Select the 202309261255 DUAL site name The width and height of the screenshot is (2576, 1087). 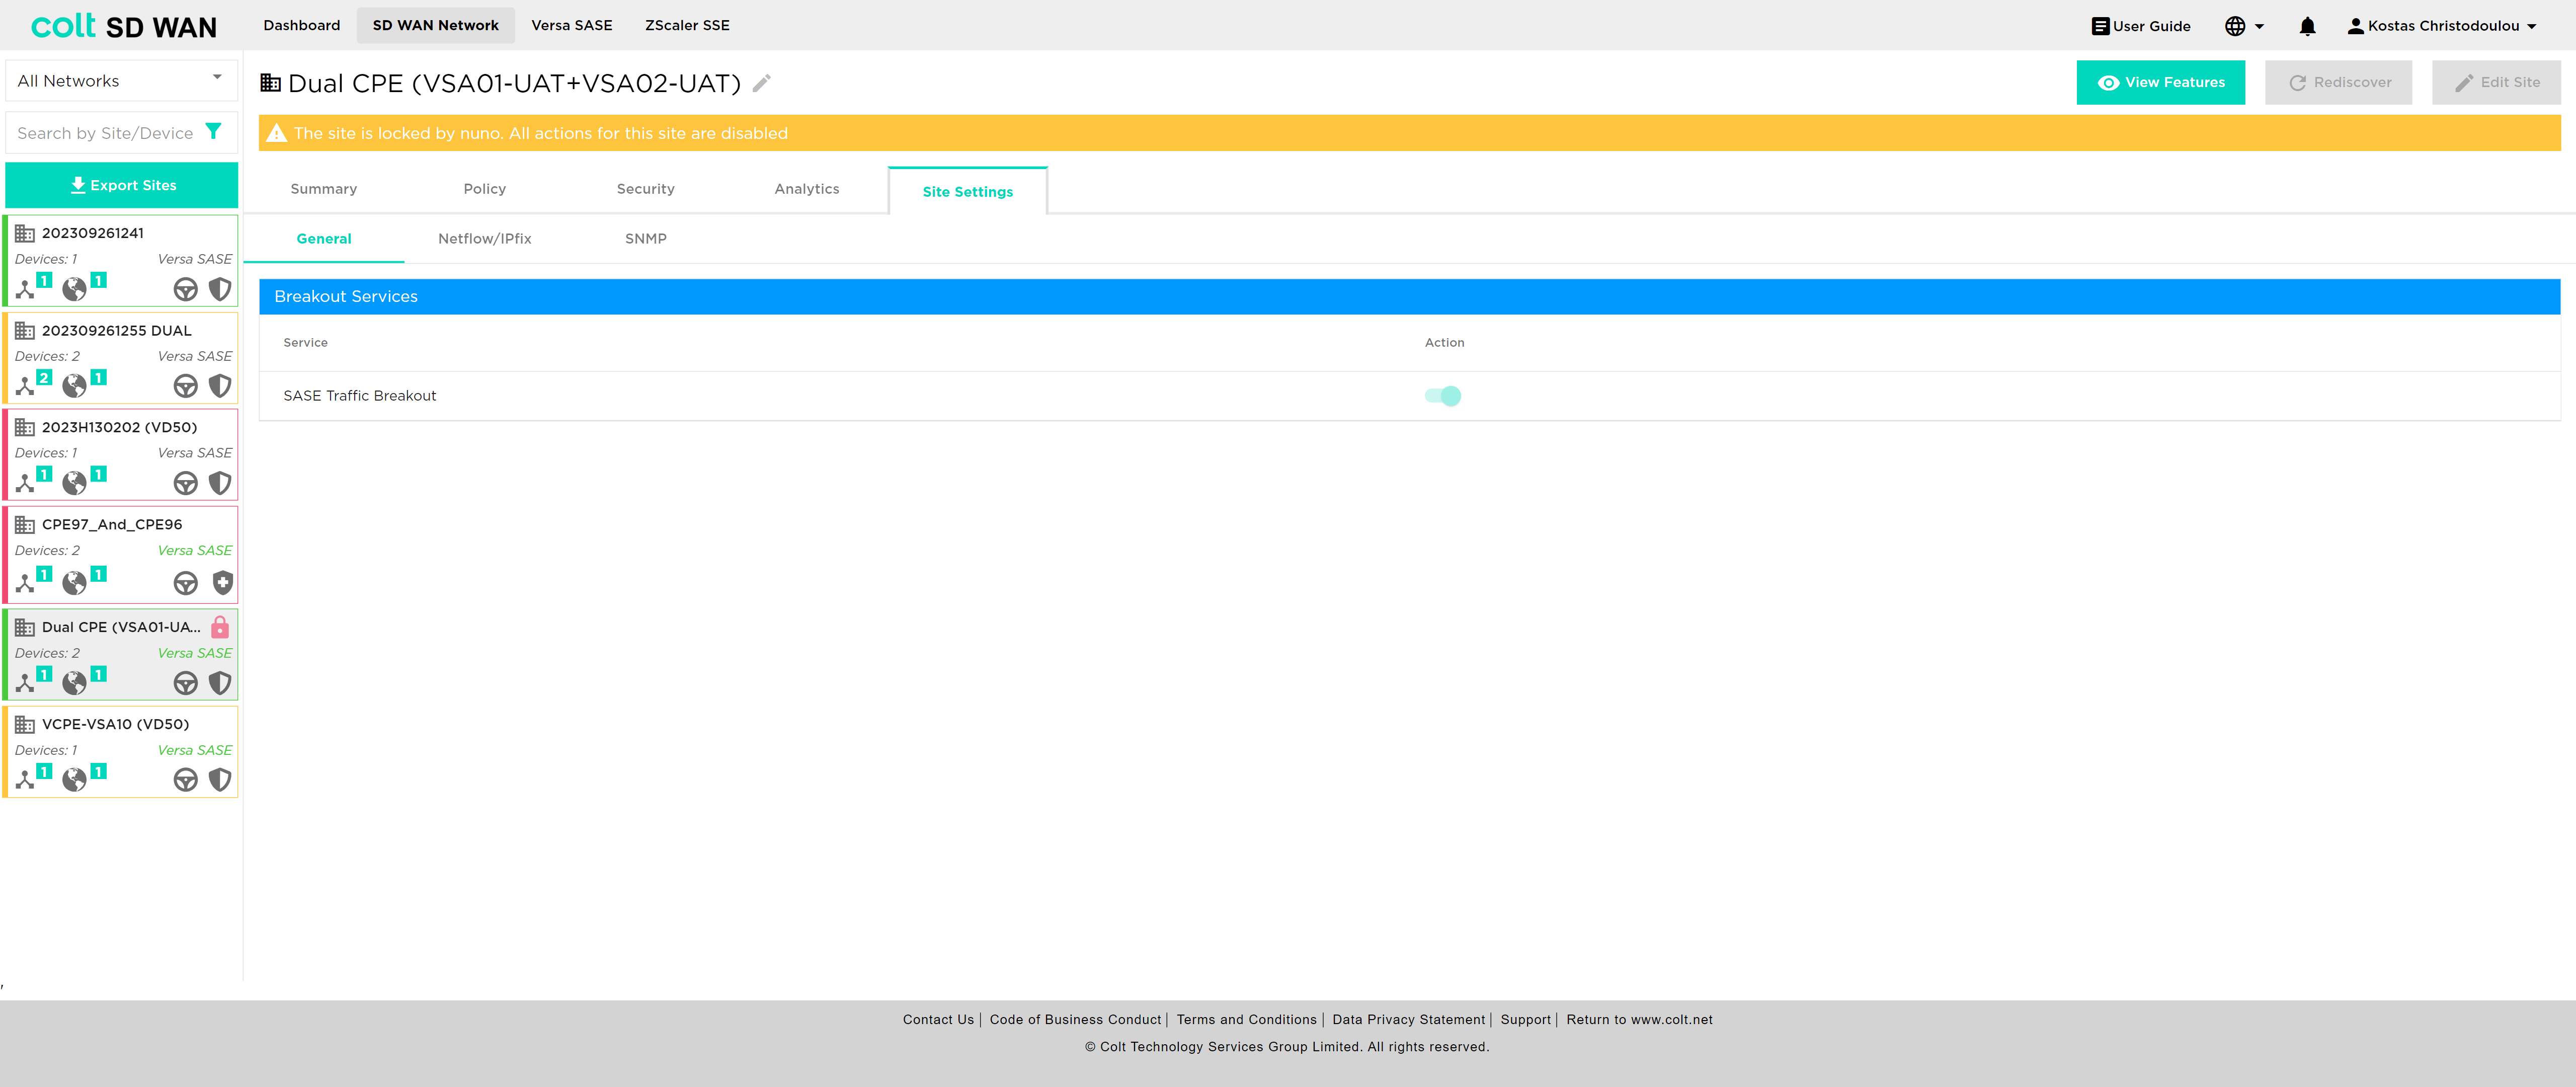[x=116, y=330]
